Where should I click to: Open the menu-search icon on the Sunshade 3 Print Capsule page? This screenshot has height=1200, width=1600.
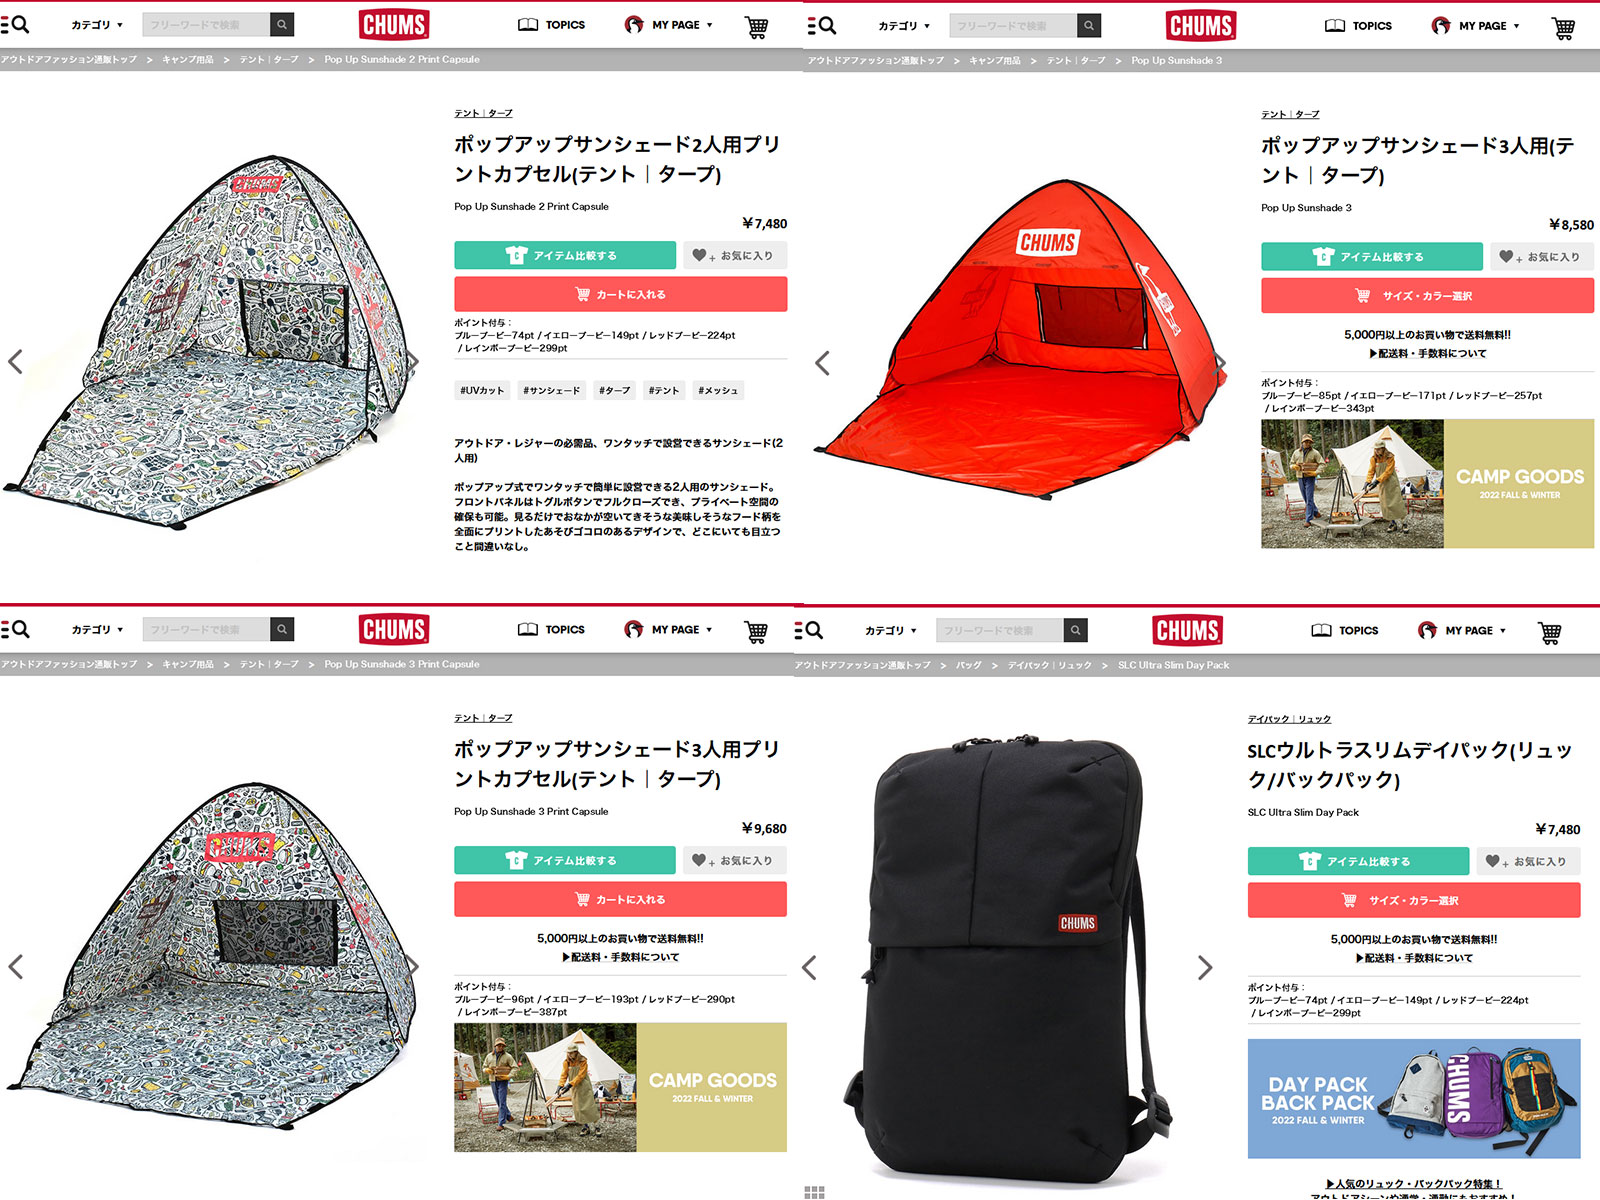point(15,629)
